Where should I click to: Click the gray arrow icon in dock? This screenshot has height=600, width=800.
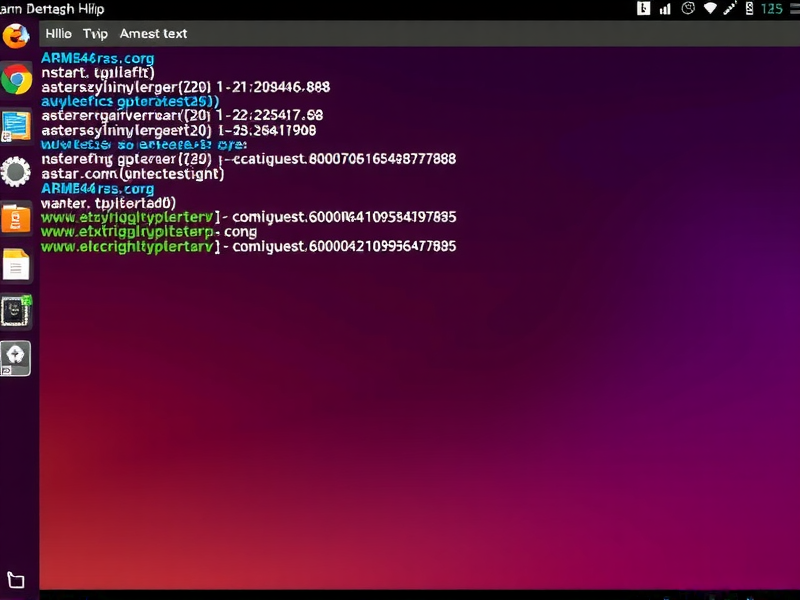pos(16,357)
